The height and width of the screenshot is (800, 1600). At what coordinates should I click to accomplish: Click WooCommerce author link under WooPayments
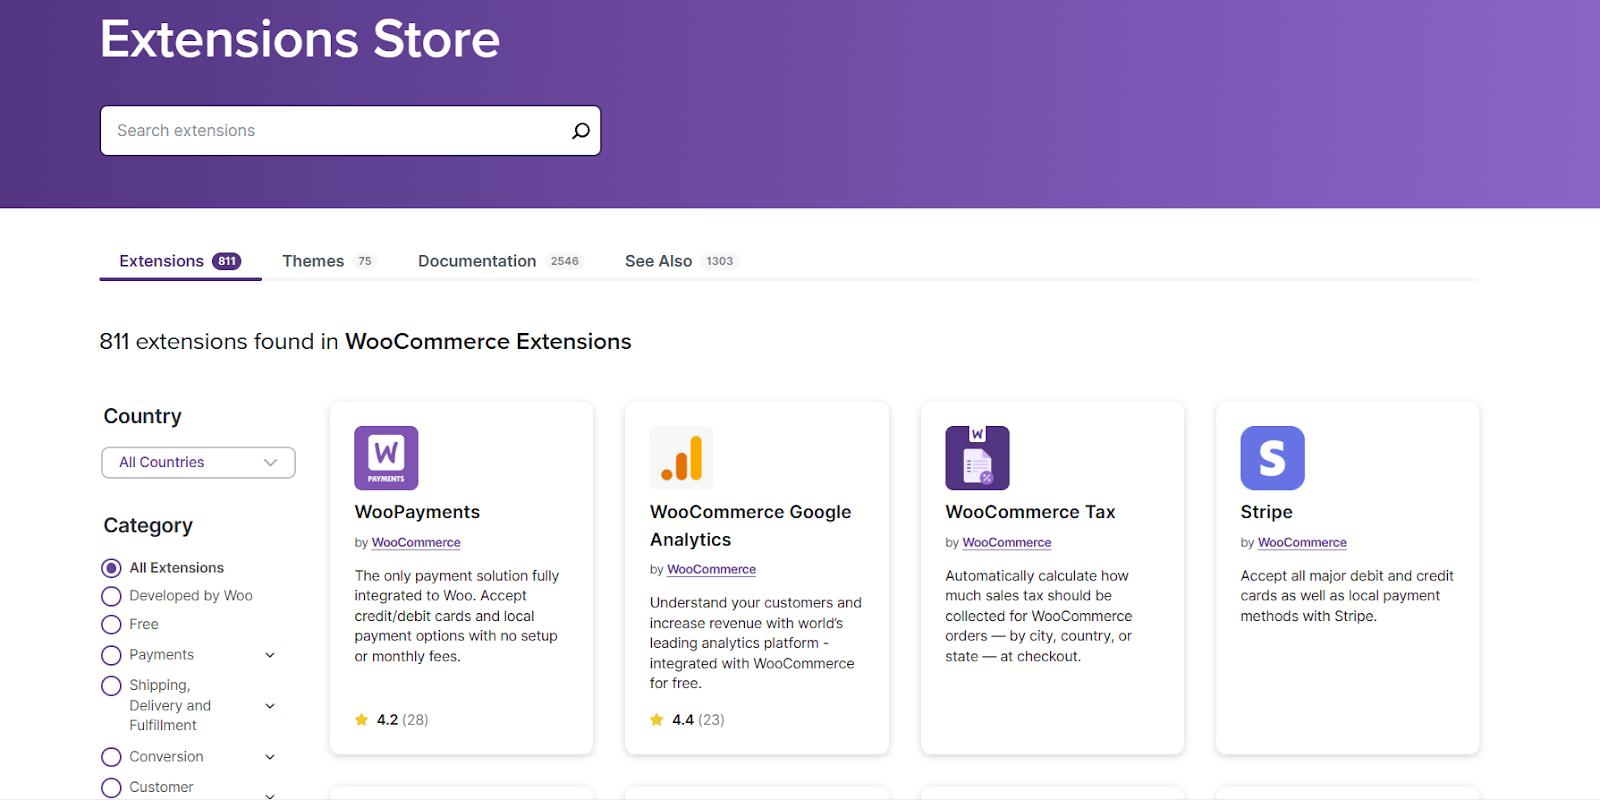pyautogui.click(x=416, y=543)
